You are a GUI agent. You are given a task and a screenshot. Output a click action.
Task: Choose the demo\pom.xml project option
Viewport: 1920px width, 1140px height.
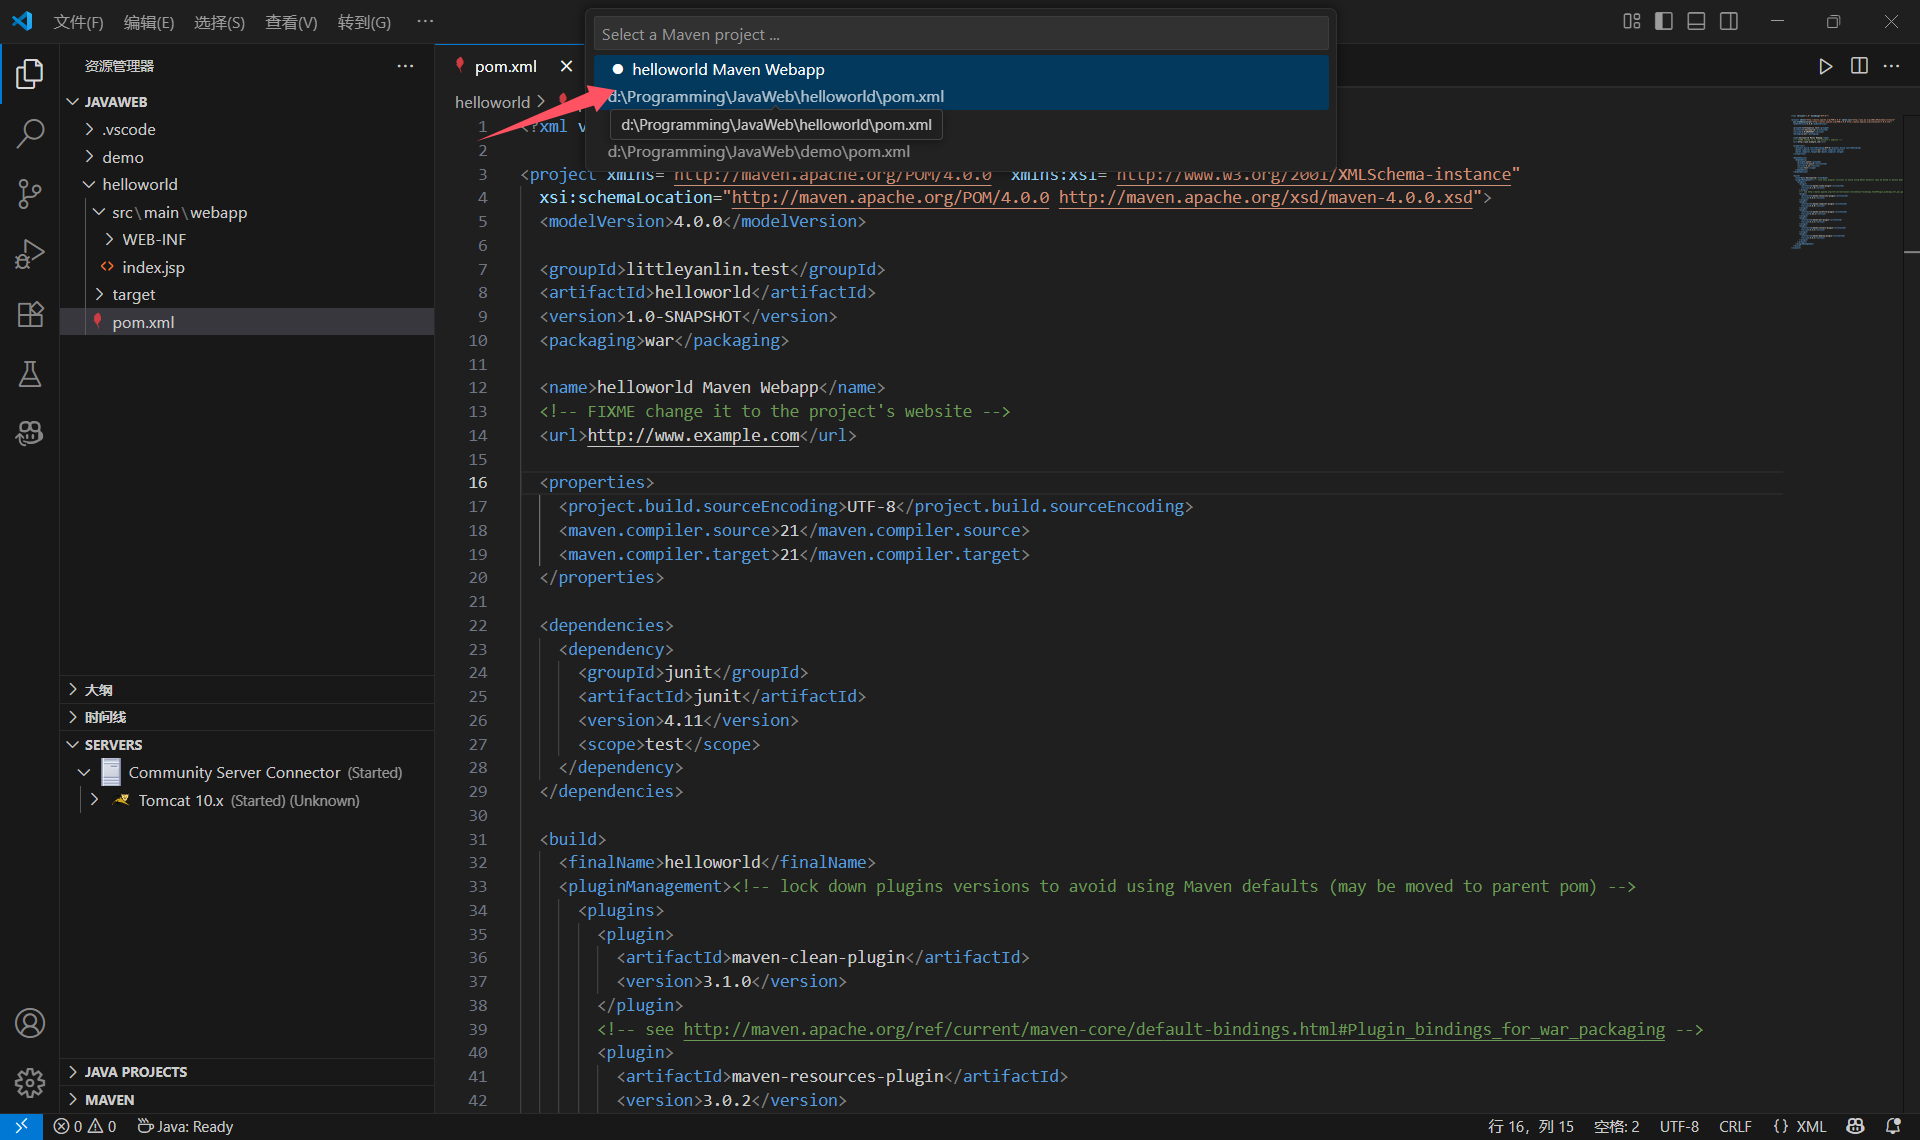(758, 151)
